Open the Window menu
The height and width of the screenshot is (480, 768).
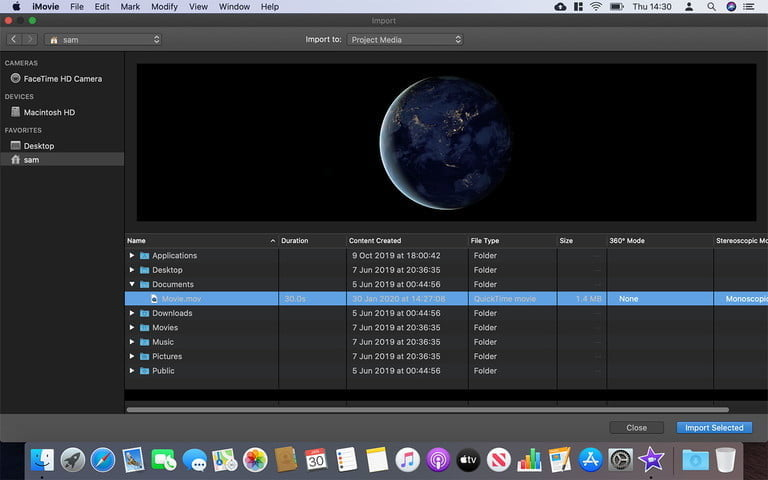[x=234, y=7]
